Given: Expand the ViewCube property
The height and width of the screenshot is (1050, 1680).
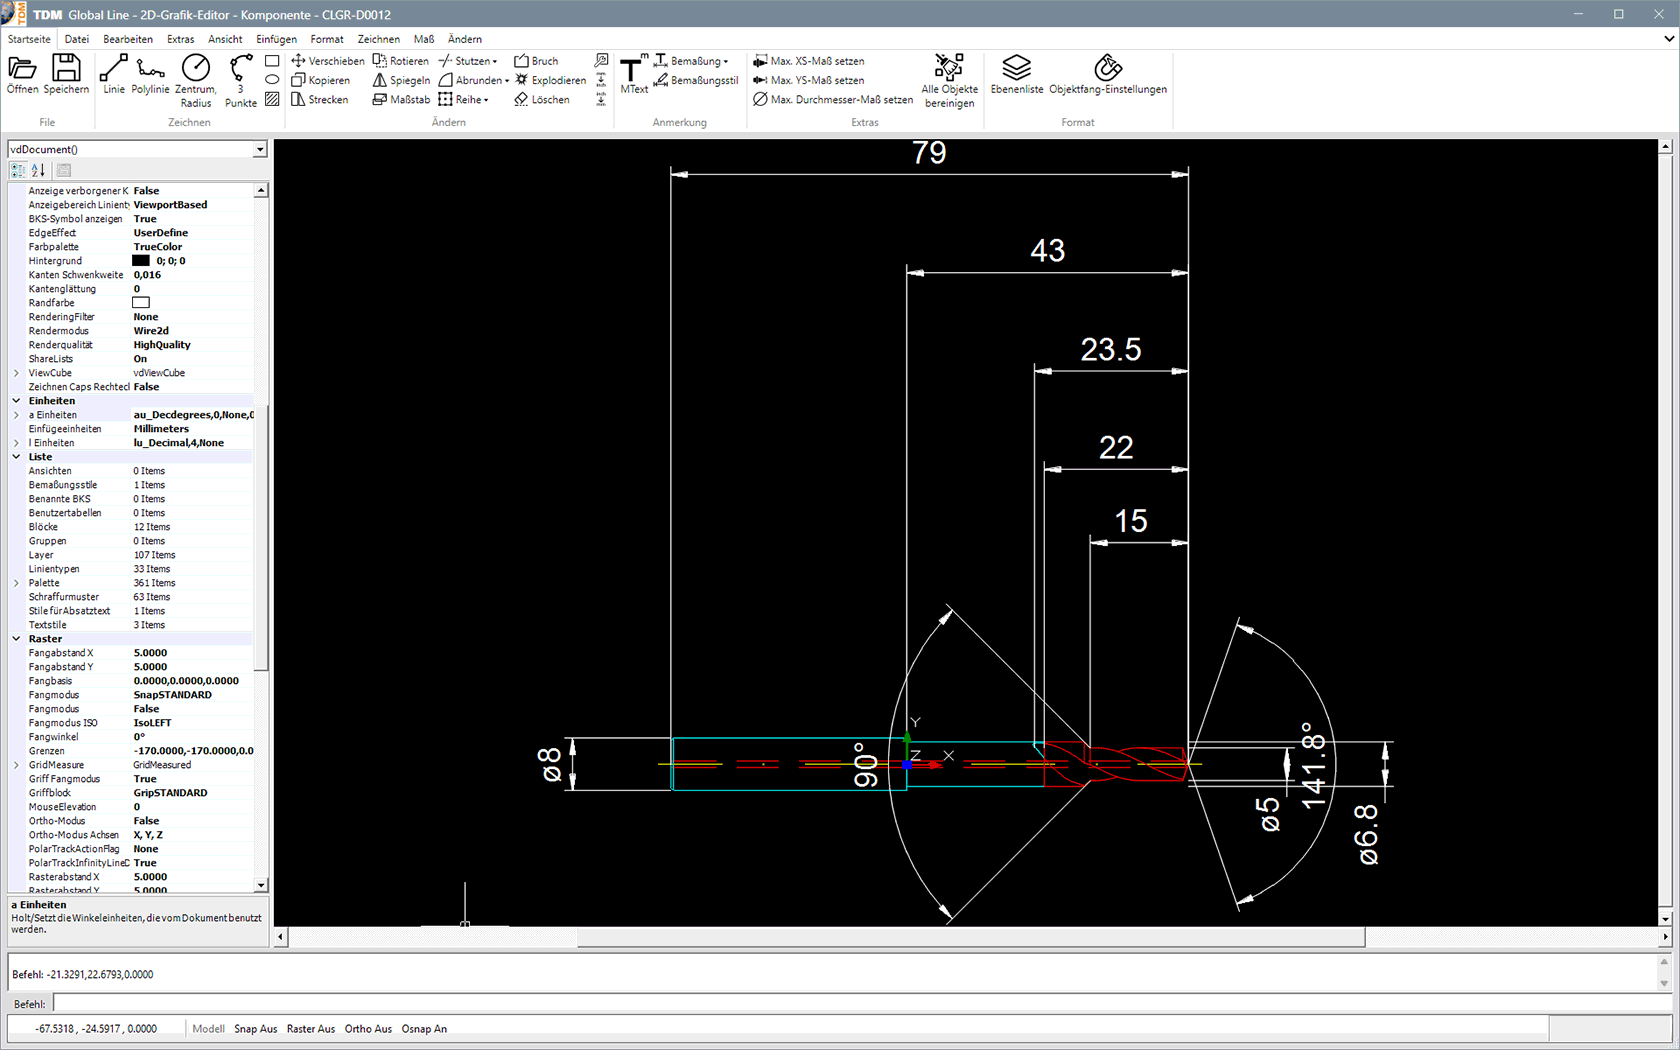Looking at the screenshot, I should [16, 373].
